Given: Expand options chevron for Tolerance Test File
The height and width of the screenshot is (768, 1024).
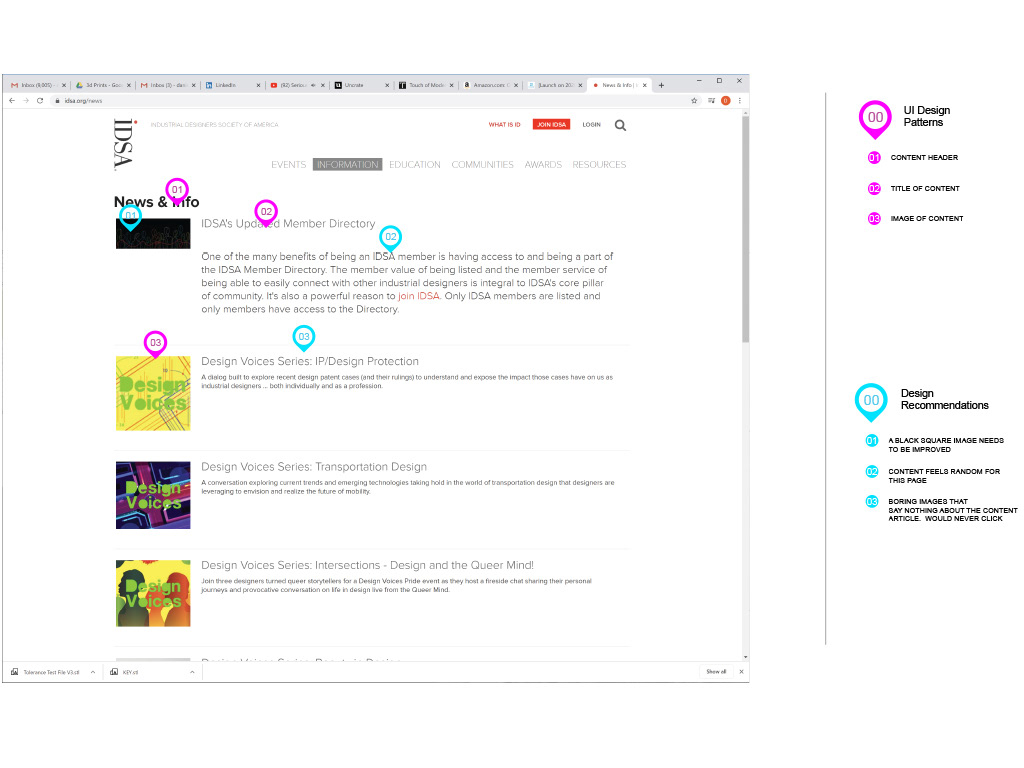Looking at the screenshot, I should pyautogui.click(x=93, y=672).
